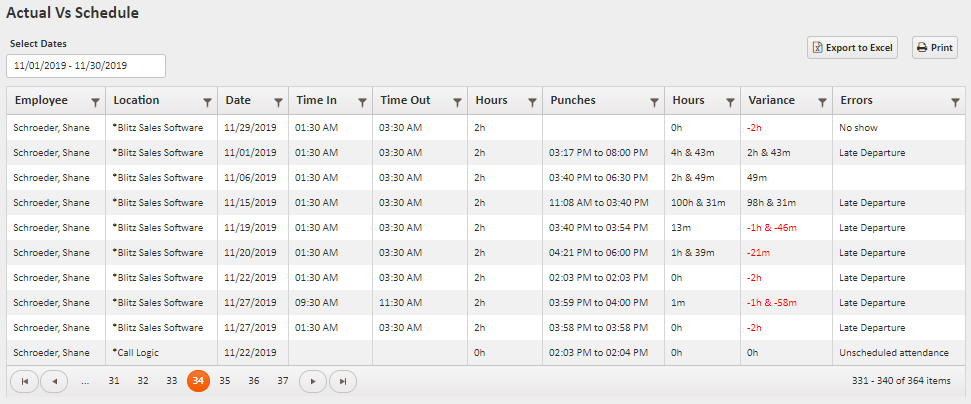The width and height of the screenshot is (971, 404).
Task: Open the Punches column filter icon
Action: point(655,102)
